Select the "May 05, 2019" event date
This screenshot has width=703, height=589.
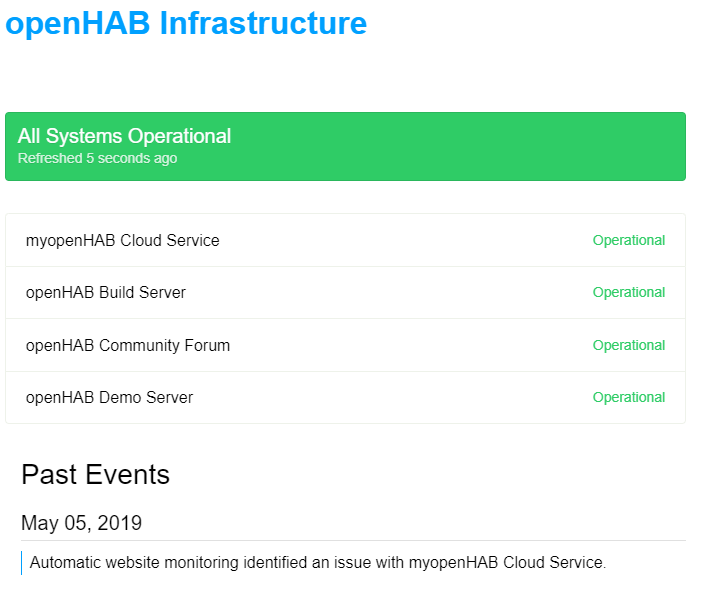click(81, 522)
